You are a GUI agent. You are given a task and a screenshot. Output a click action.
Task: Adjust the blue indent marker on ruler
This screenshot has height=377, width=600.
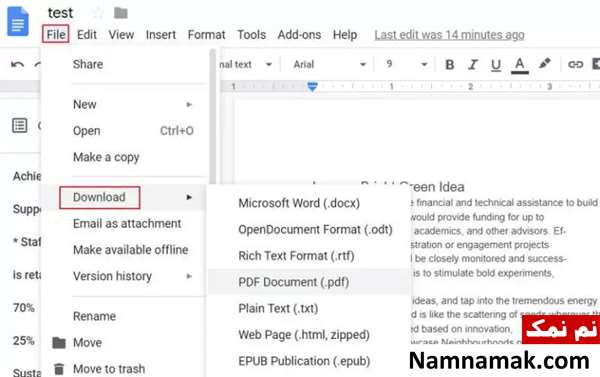coord(312,86)
